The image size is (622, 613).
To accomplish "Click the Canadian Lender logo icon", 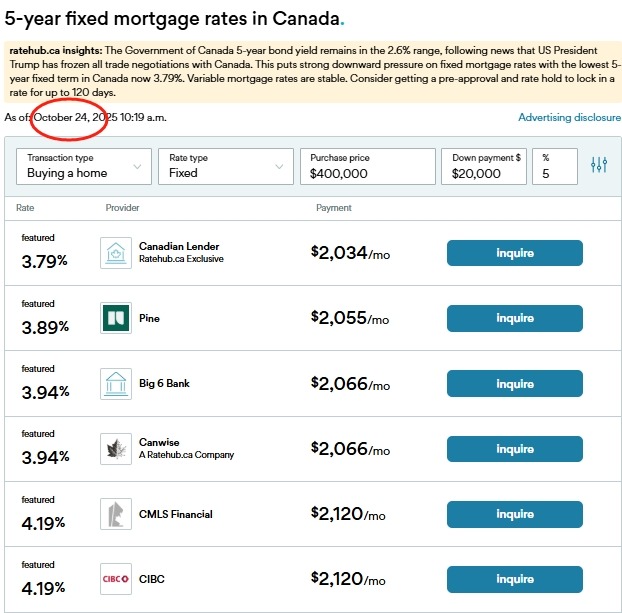I will click(x=116, y=253).
